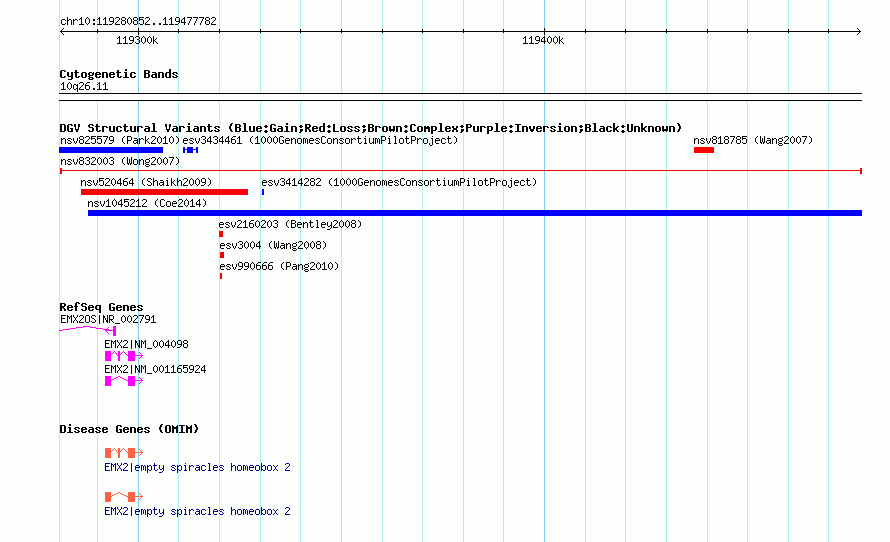890x542 pixels.
Task: Open the EMX2OS|NR_002791 gene label
Action: tap(108, 320)
